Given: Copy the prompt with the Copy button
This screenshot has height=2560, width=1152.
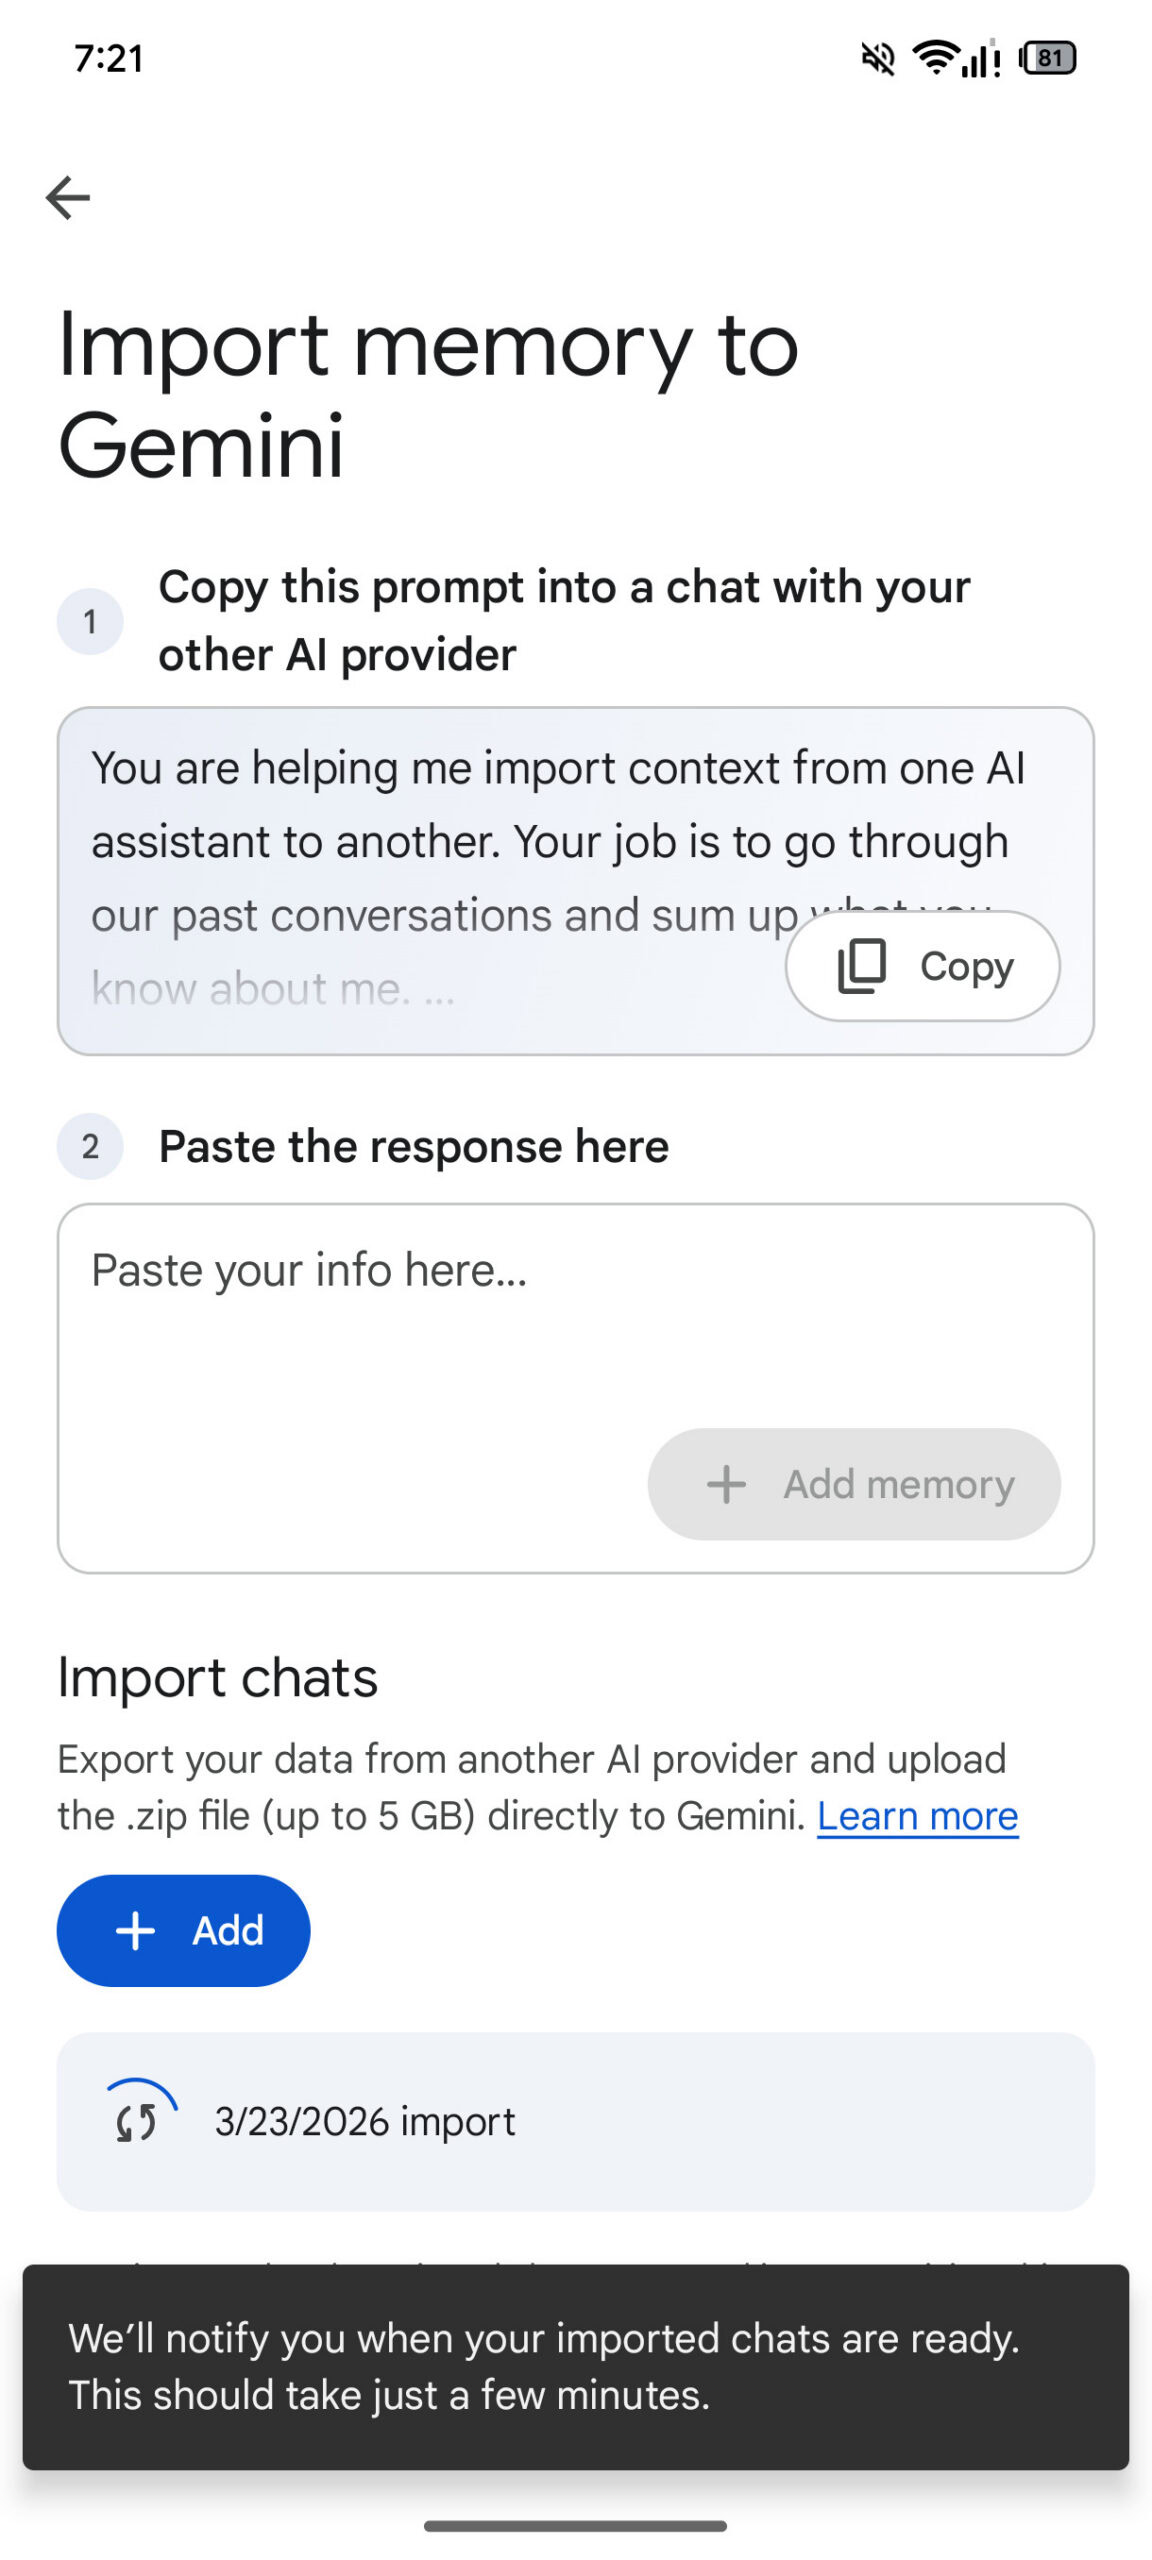Looking at the screenshot, I should 921,965.
